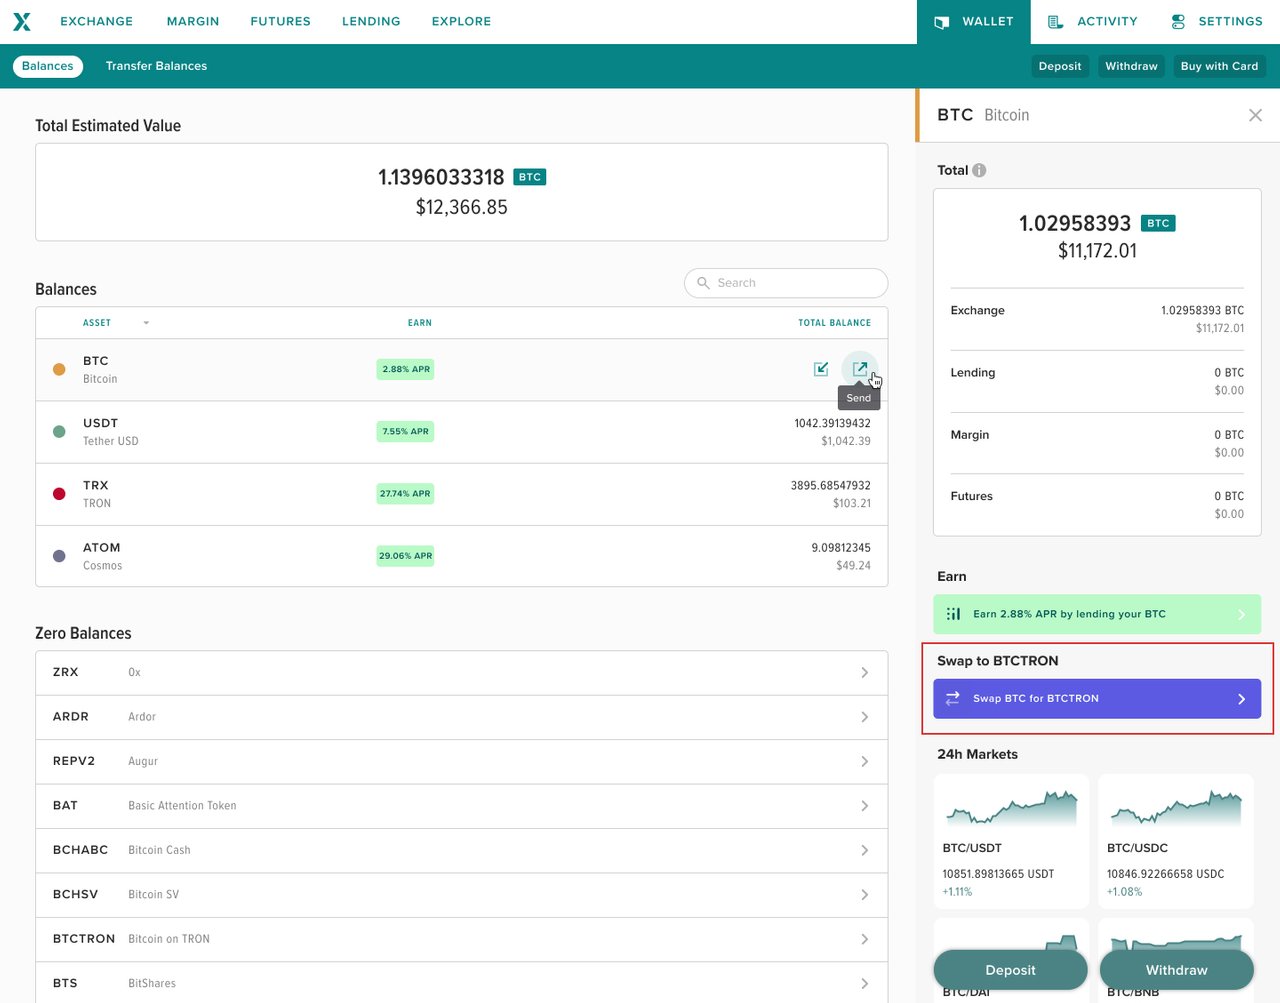Image resolution: width=1280 pixels, height=1003 pixels.
Task: Select the USDT Tether USD row
Action: pos(461,432)
